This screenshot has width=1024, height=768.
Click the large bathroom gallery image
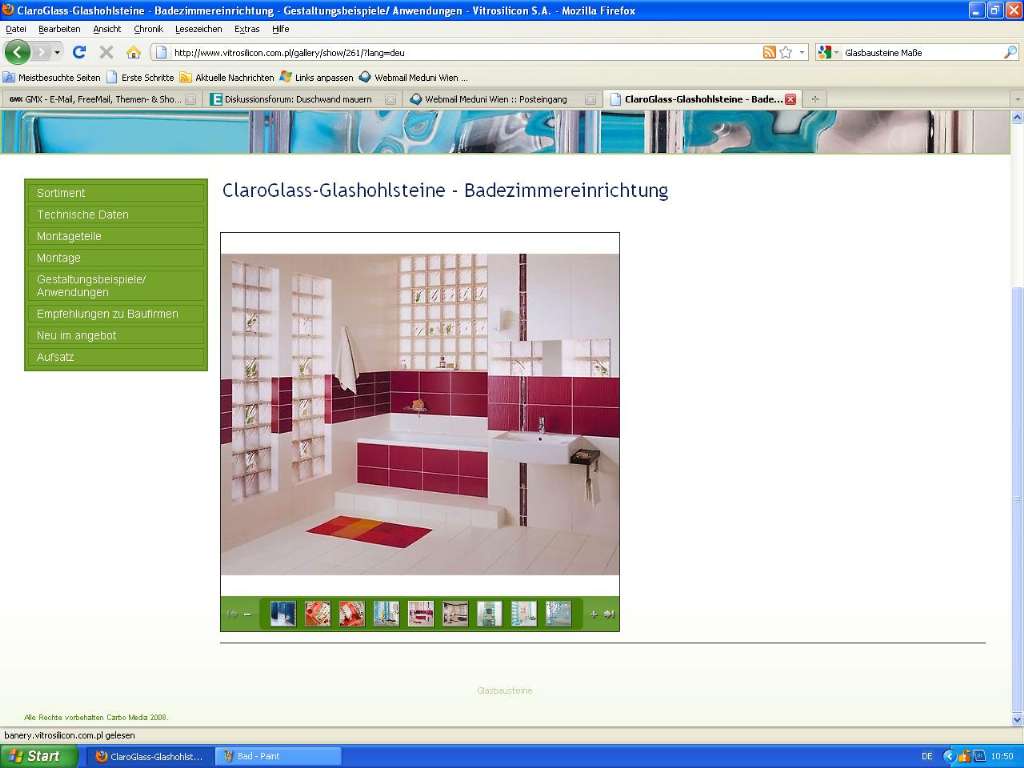coord(420,414)
